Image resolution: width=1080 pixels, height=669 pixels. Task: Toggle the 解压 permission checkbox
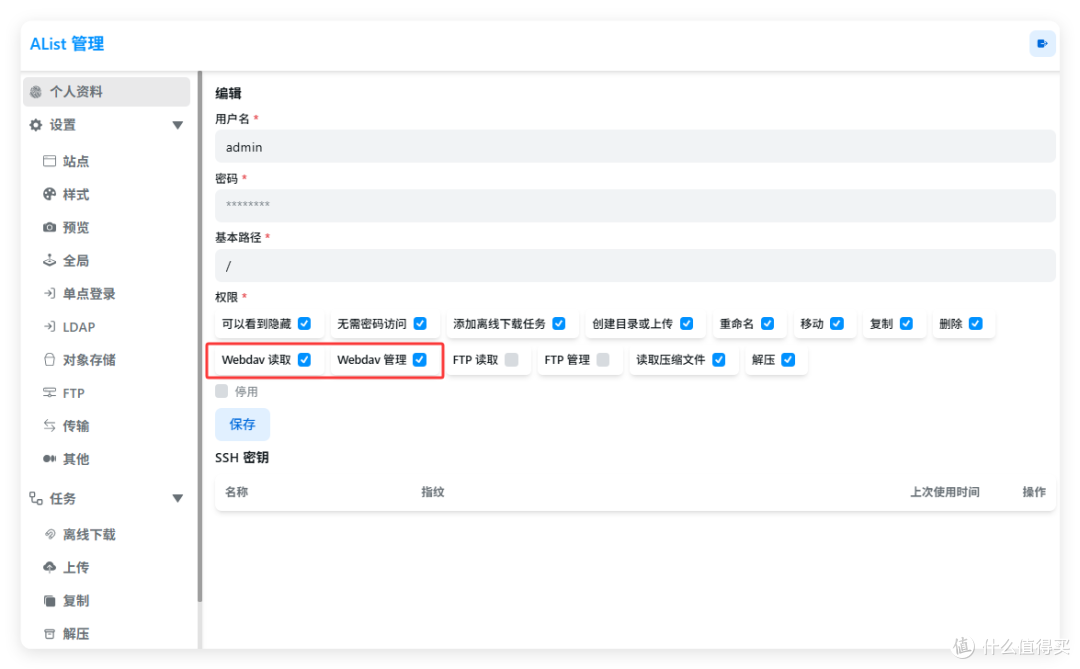789,360
